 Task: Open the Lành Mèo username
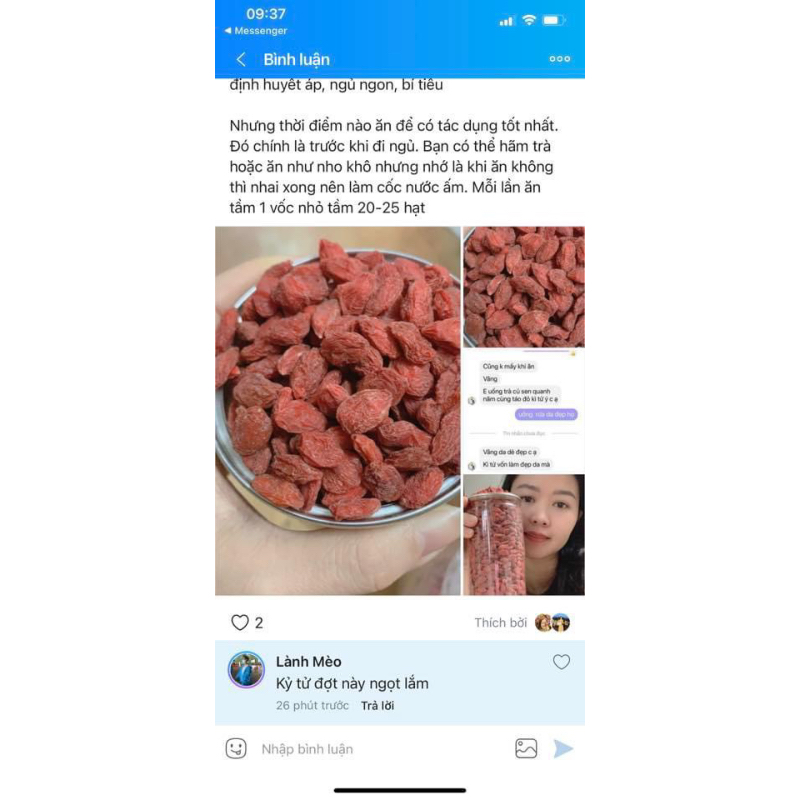coord(309,662)
